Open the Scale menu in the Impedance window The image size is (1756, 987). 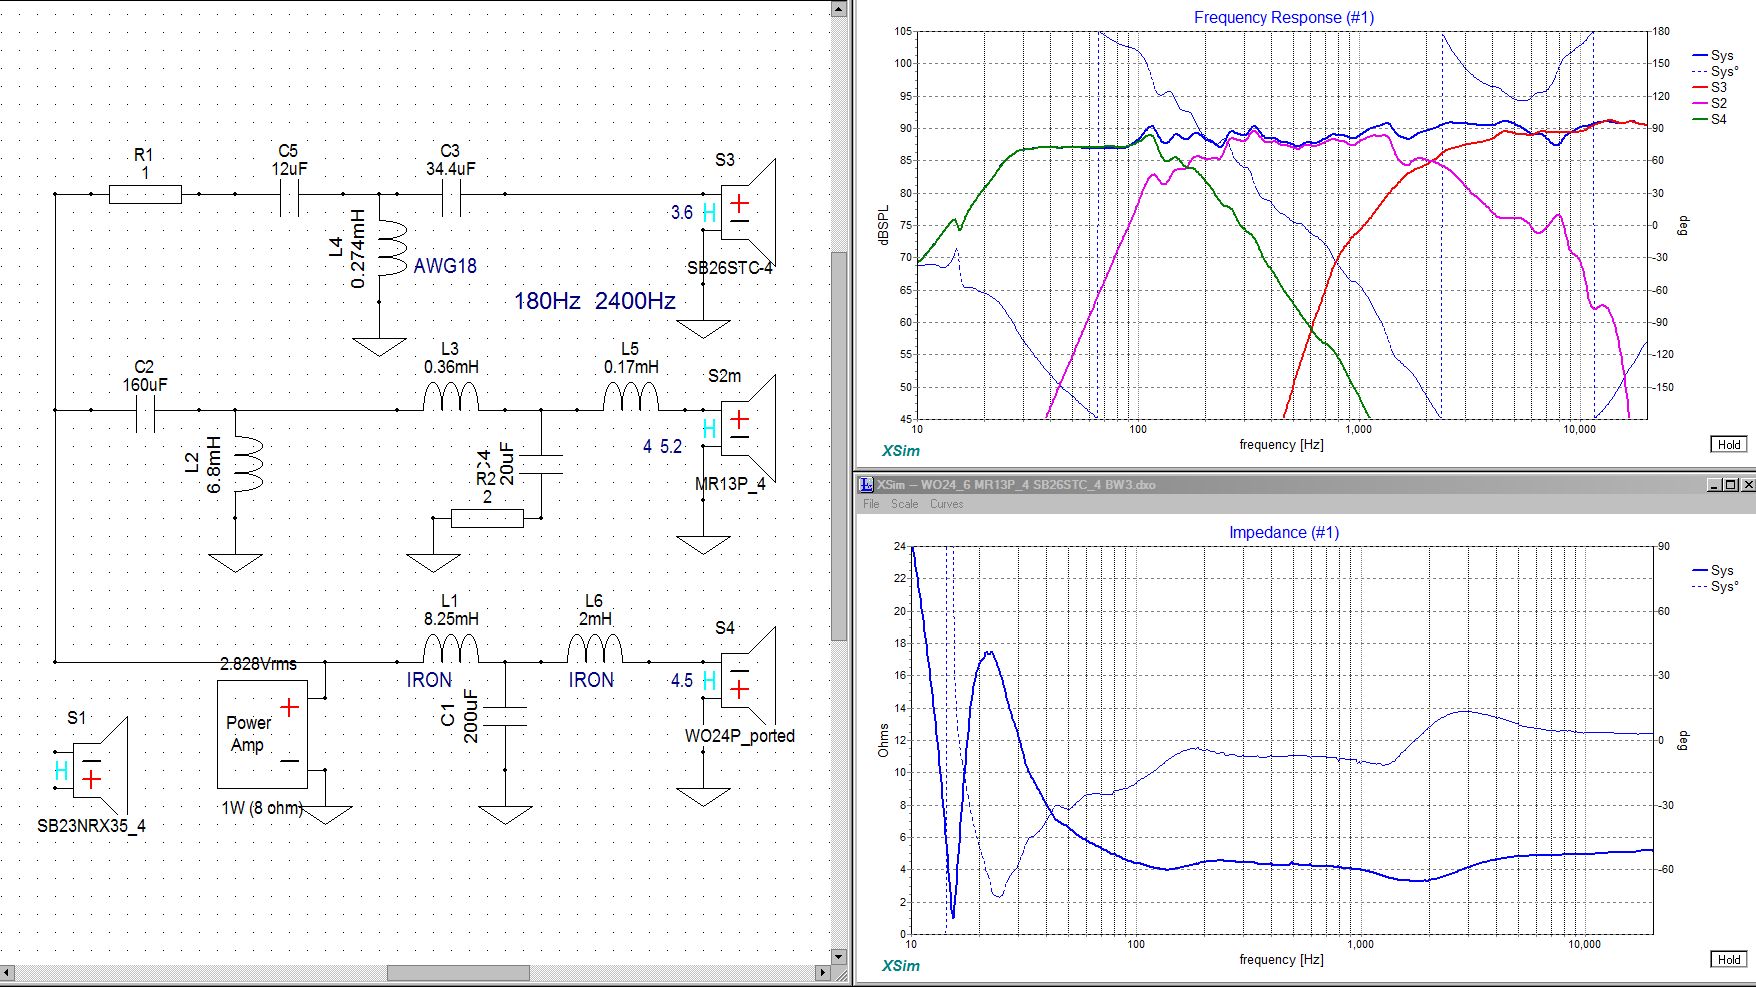pos(904,504)
